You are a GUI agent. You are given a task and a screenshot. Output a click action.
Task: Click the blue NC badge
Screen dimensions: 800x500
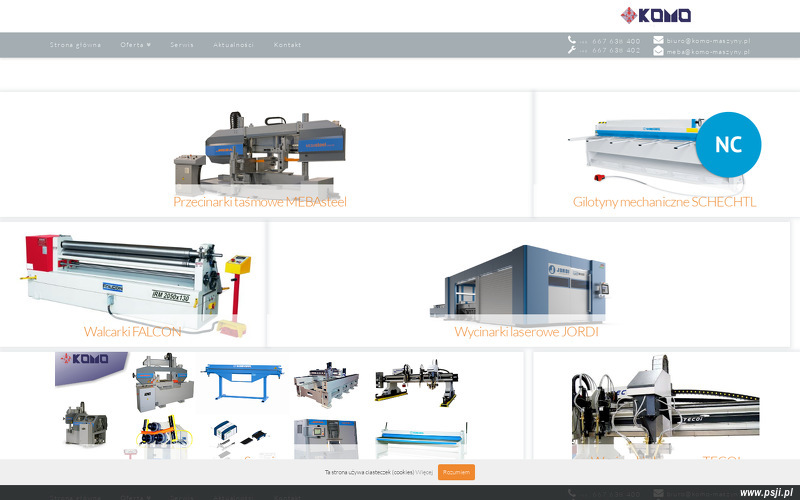click(728, 144)
